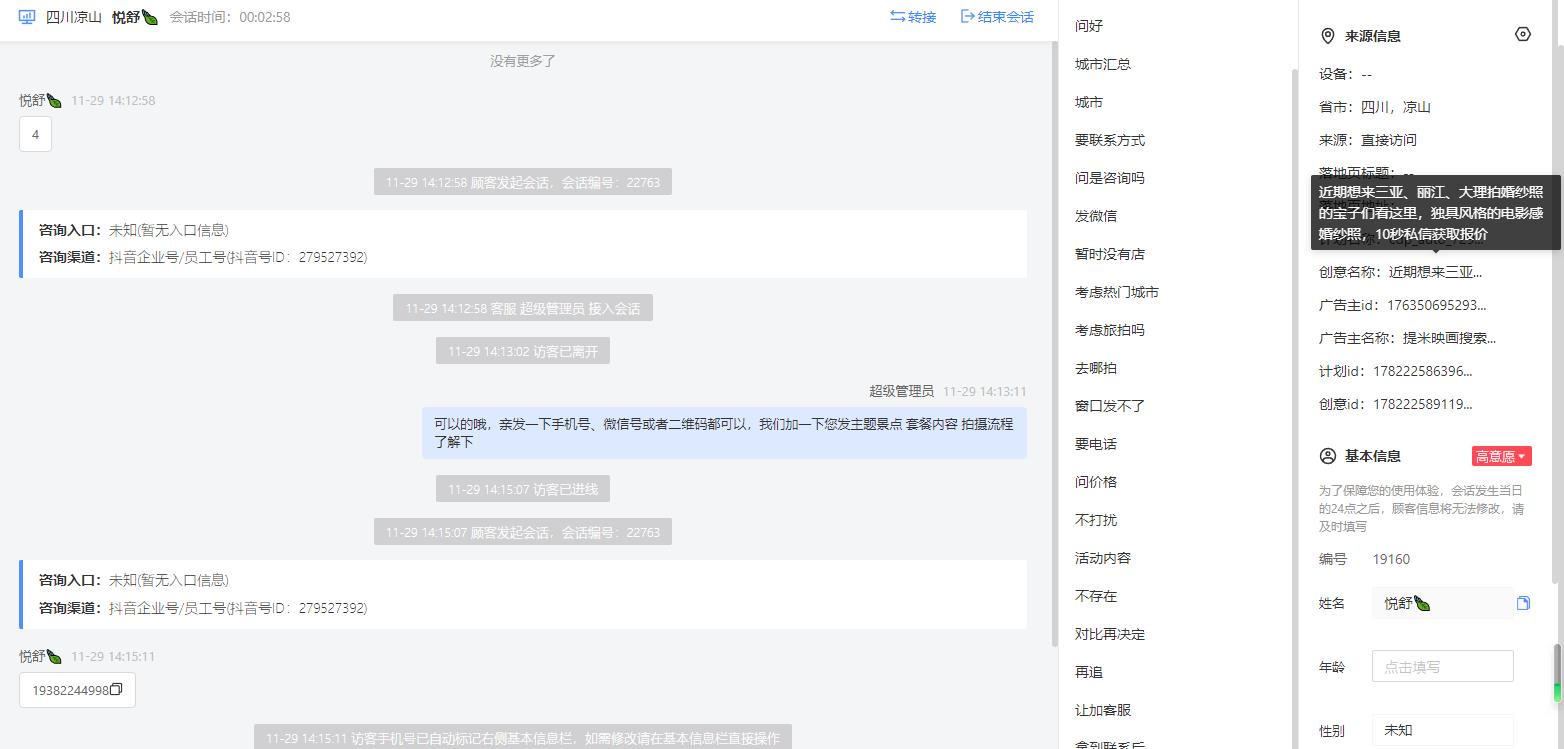
Task: Choose the 对比再决定 quick reply
Action: coord(1110,634)
